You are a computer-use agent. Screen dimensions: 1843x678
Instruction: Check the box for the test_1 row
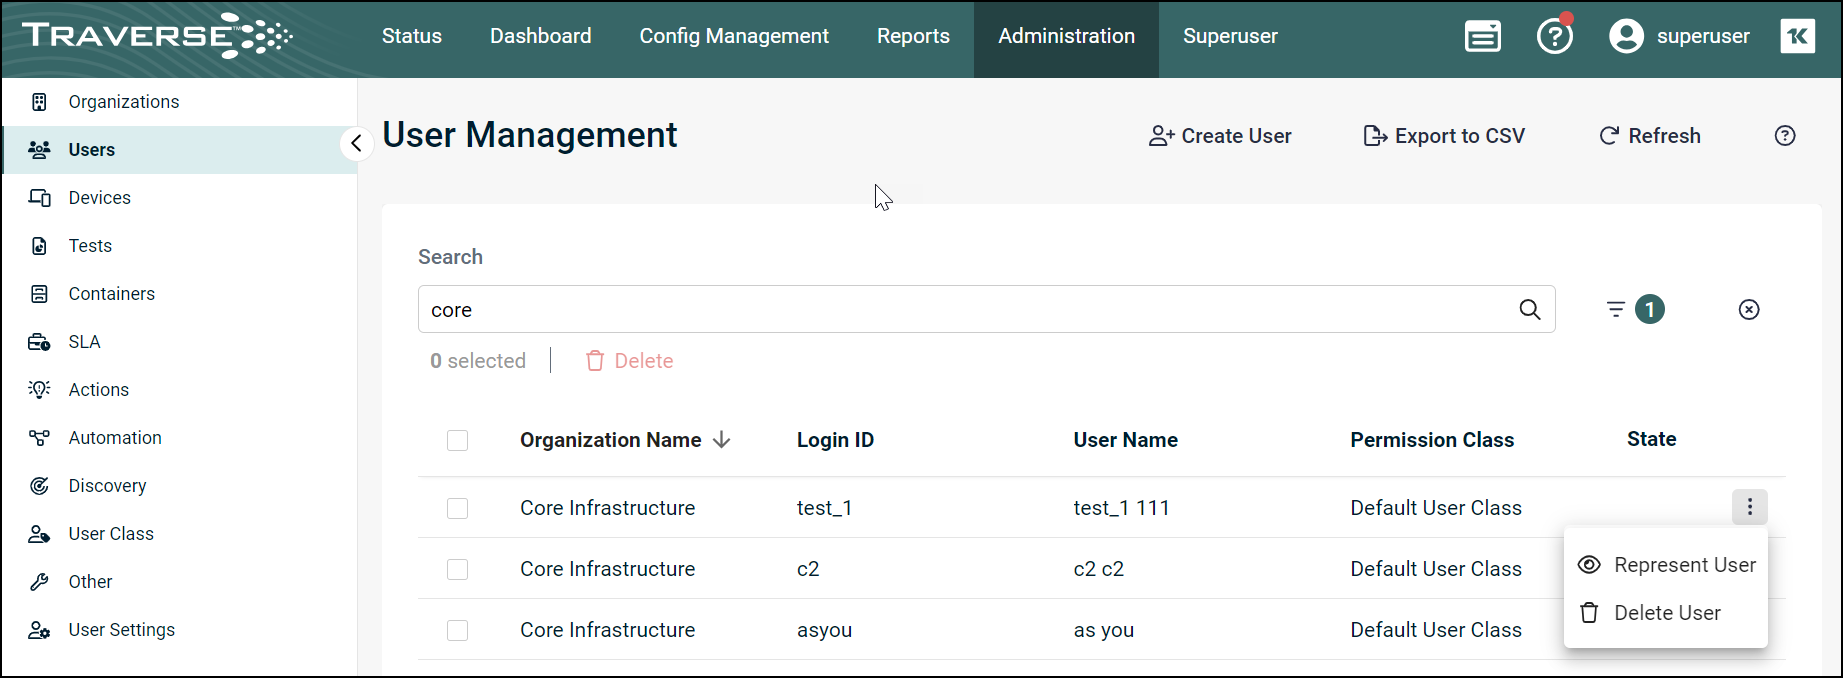457,508
